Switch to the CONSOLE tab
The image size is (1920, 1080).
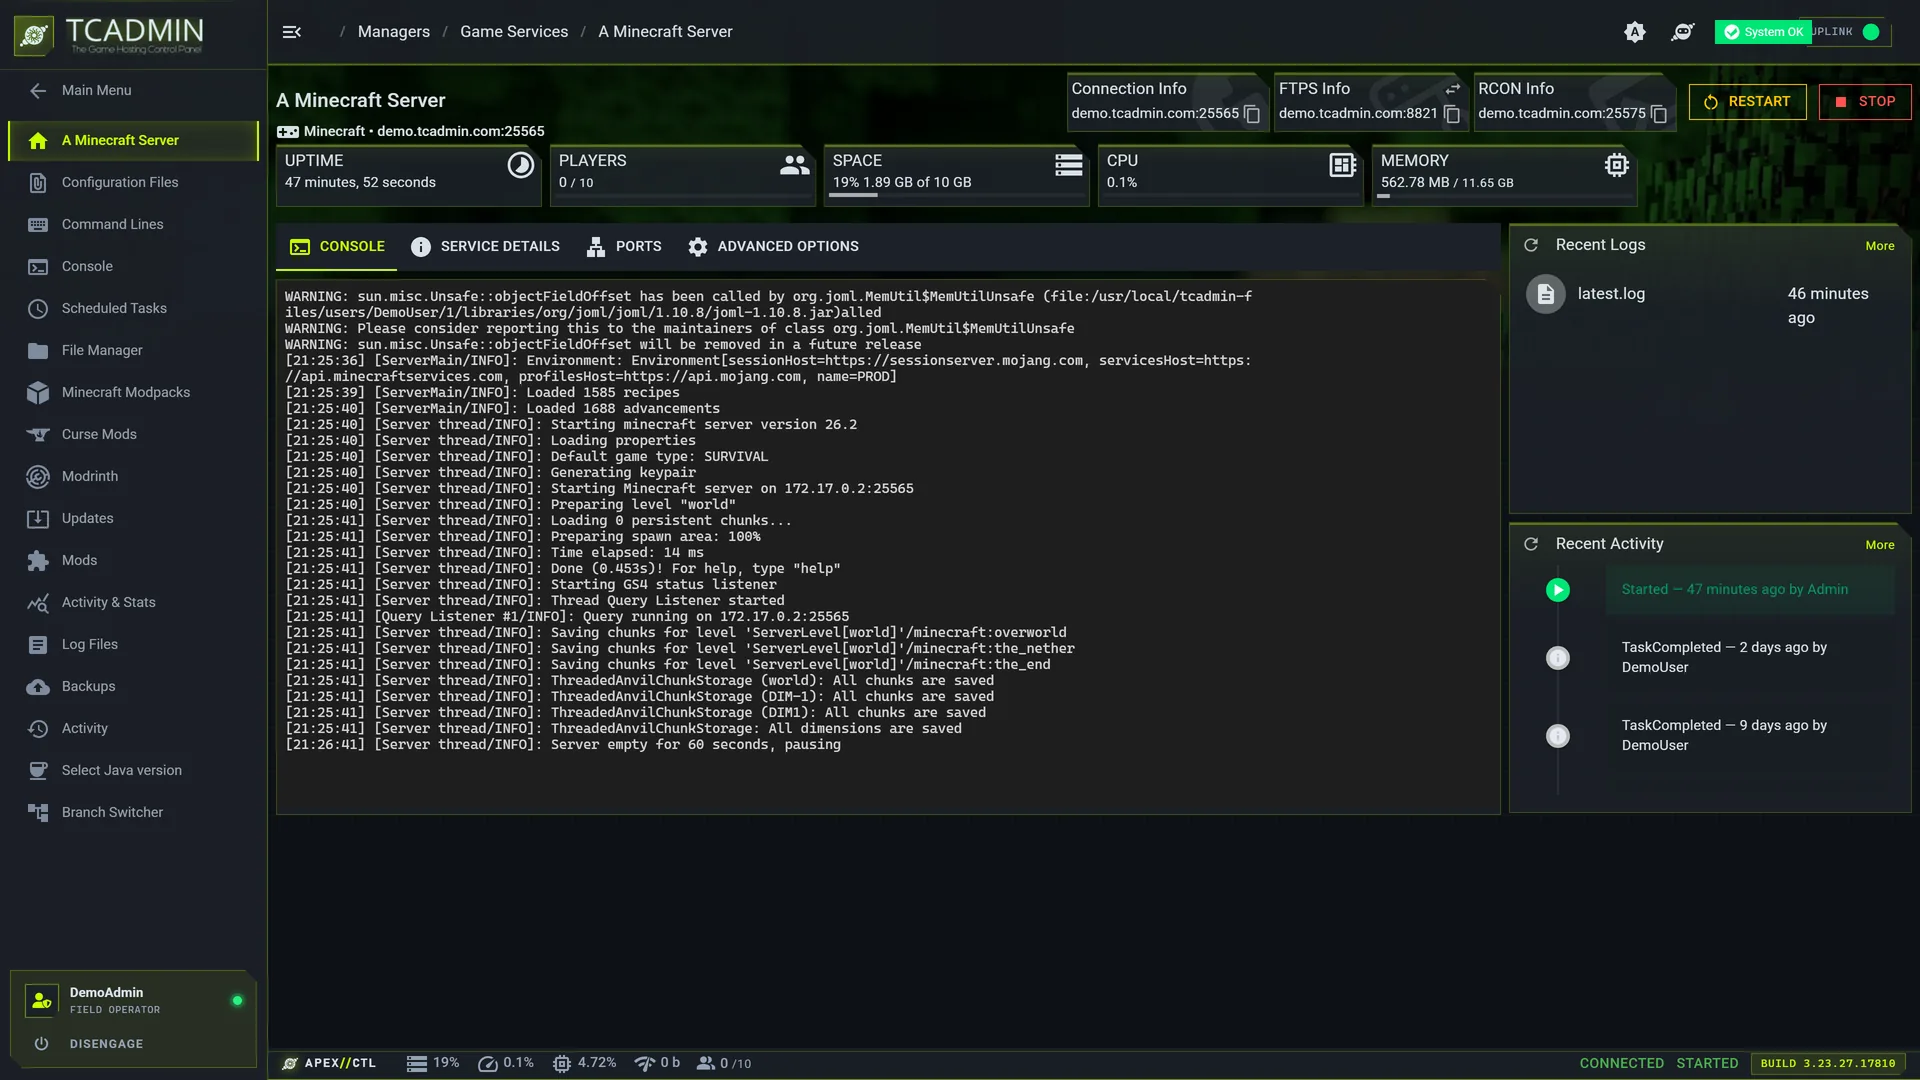click(337, 247)
